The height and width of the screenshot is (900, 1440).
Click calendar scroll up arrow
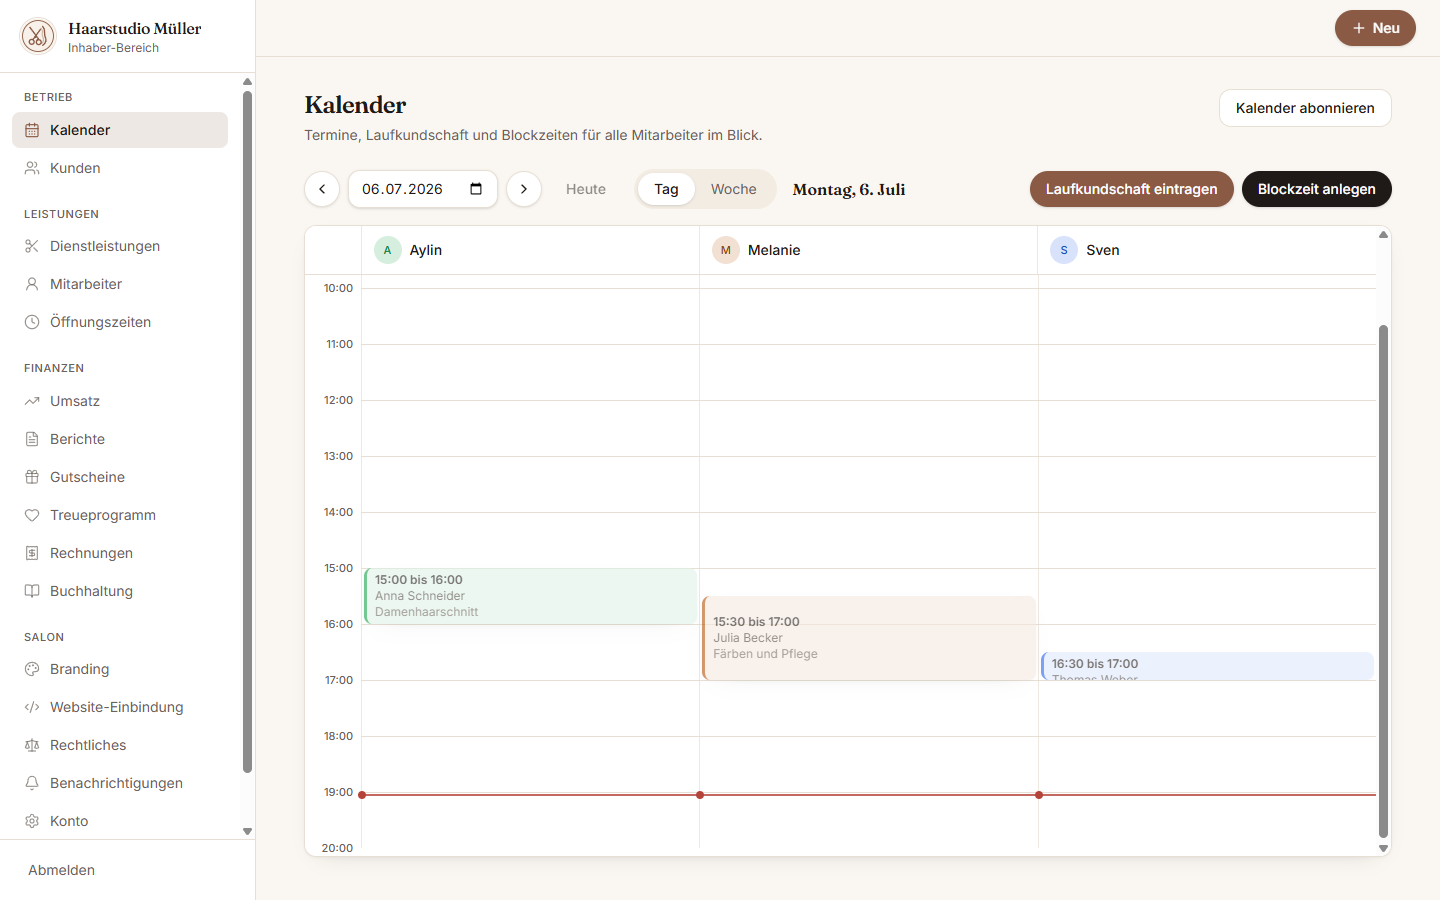[x=1384, y=235]
